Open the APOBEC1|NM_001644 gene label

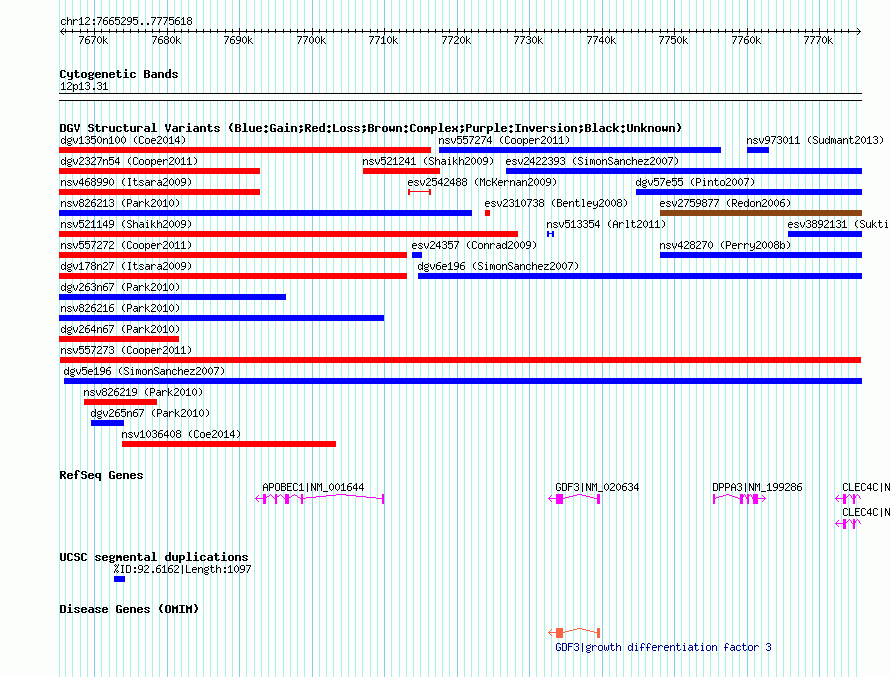point(313,487)
